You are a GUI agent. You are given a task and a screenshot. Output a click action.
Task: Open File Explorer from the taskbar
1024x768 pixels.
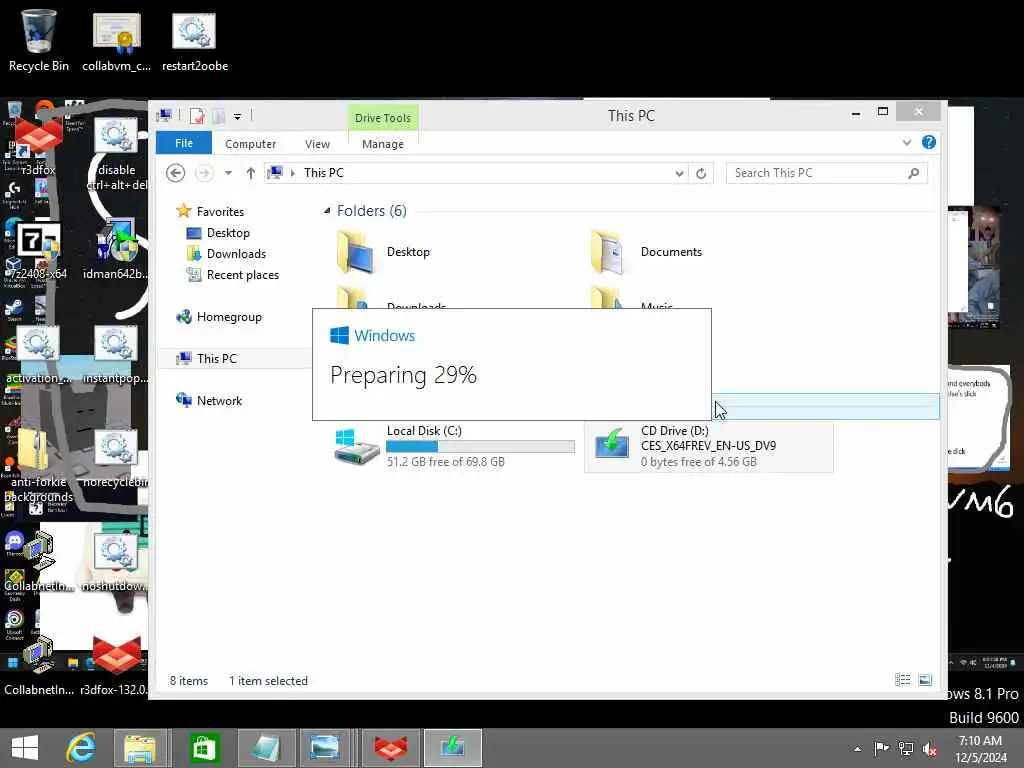[x=139, y=748]
